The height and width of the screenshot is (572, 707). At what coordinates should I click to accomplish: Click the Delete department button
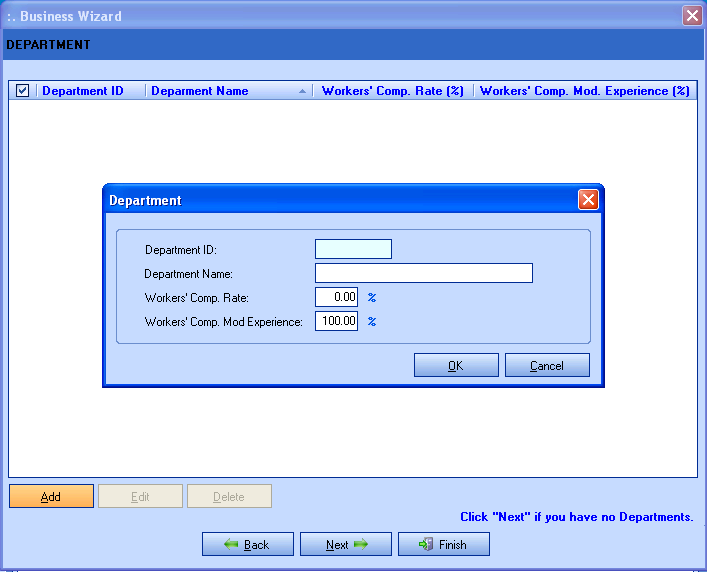point(229,497)
